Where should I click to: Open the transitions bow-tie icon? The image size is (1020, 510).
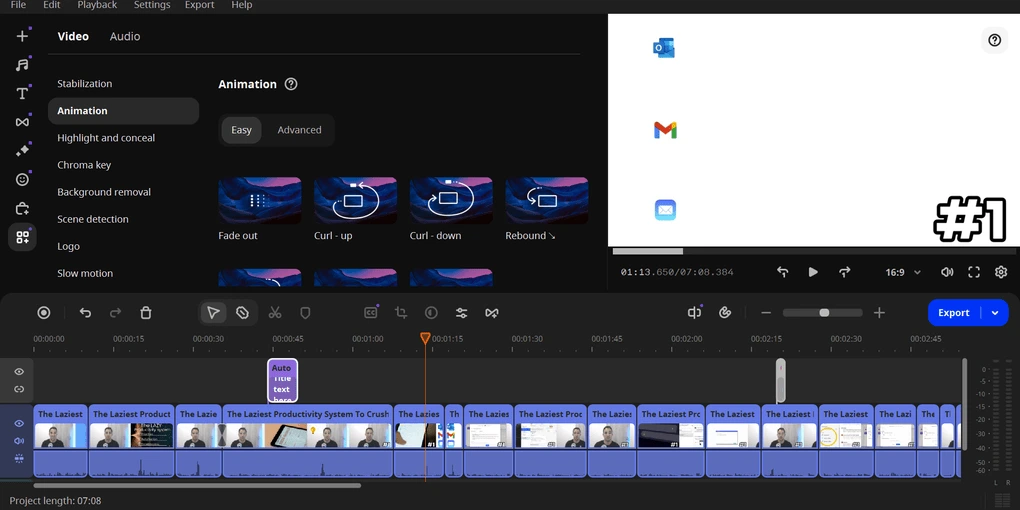tap(22, 122)
